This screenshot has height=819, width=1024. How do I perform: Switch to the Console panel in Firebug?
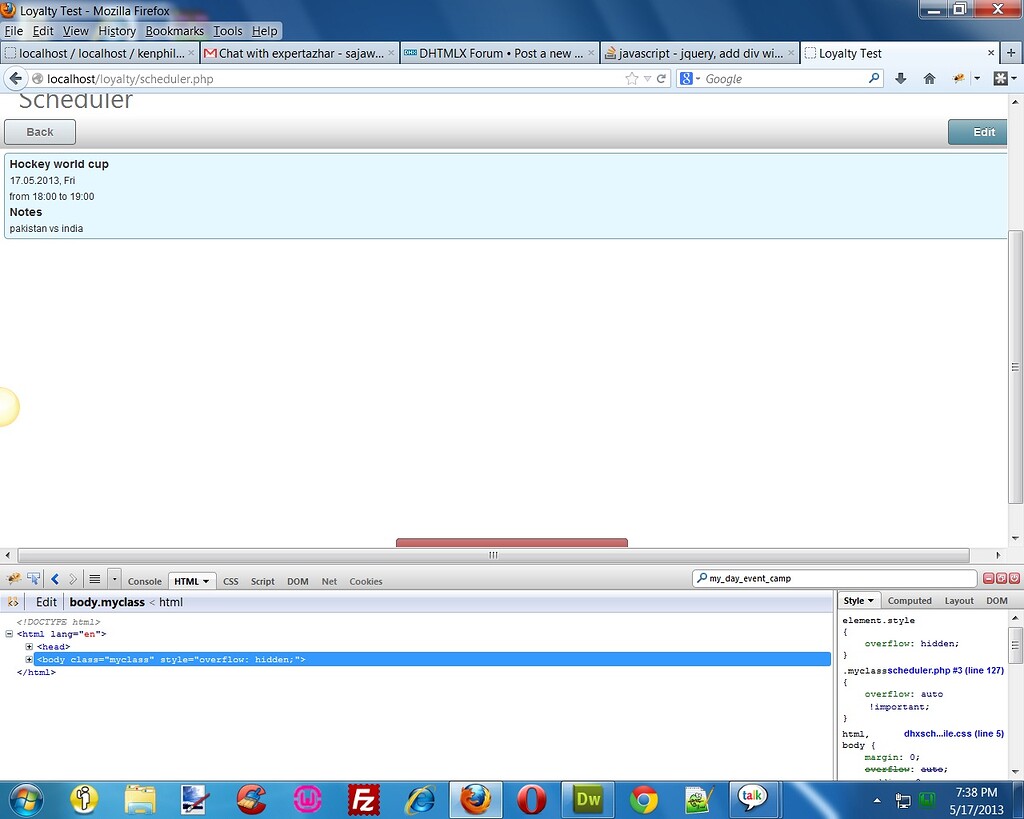(145, 581)
